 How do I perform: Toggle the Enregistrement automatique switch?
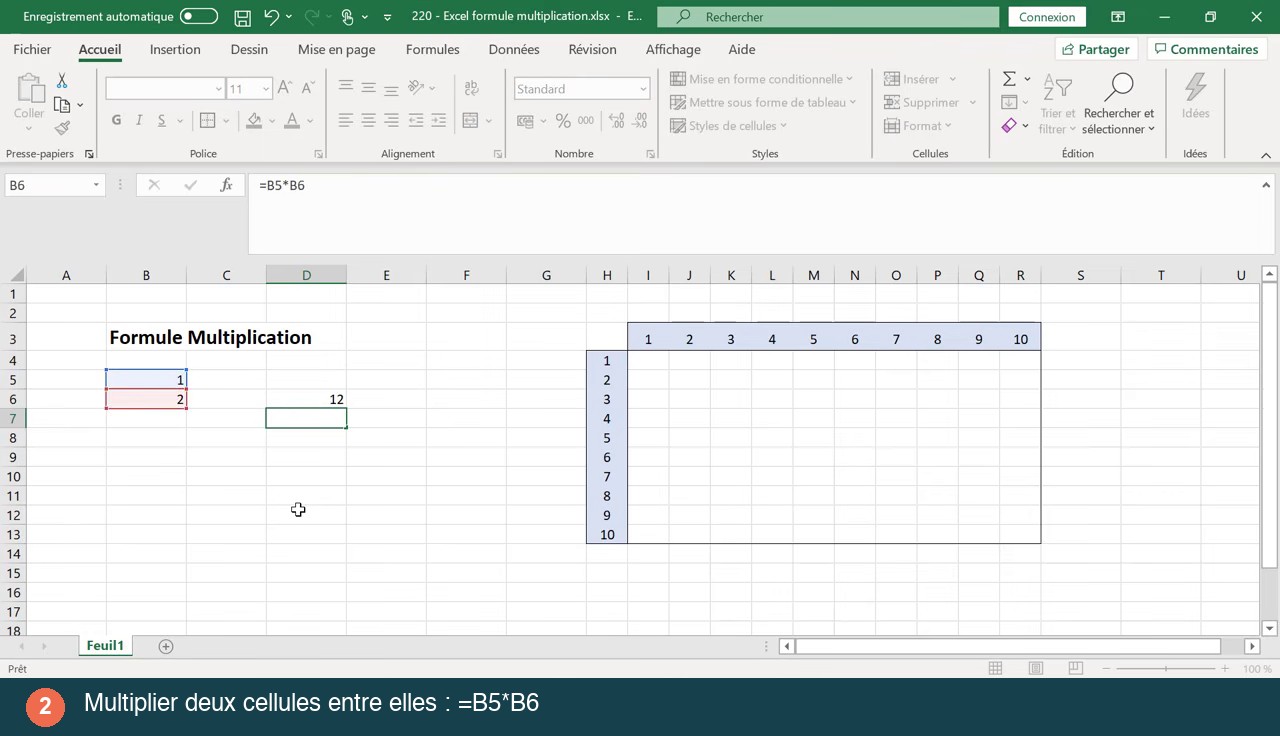click(199, 17)
